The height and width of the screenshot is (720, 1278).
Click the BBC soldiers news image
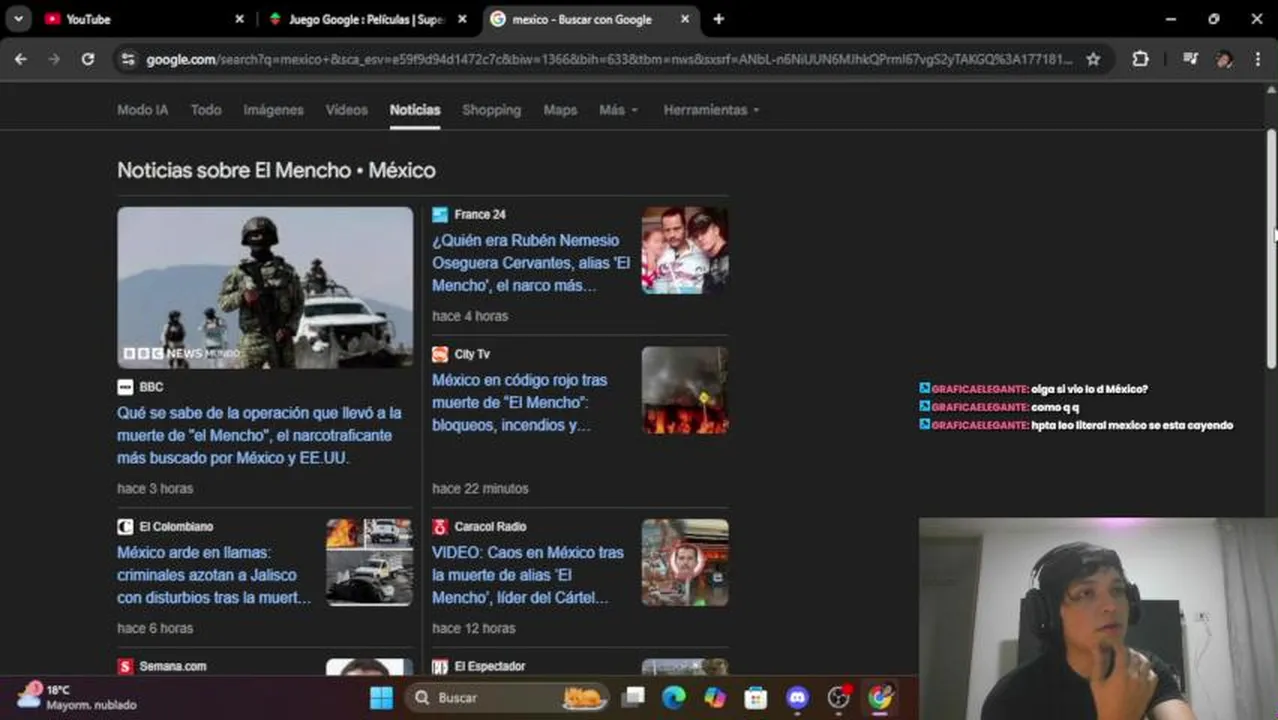(x=265, y=287)
